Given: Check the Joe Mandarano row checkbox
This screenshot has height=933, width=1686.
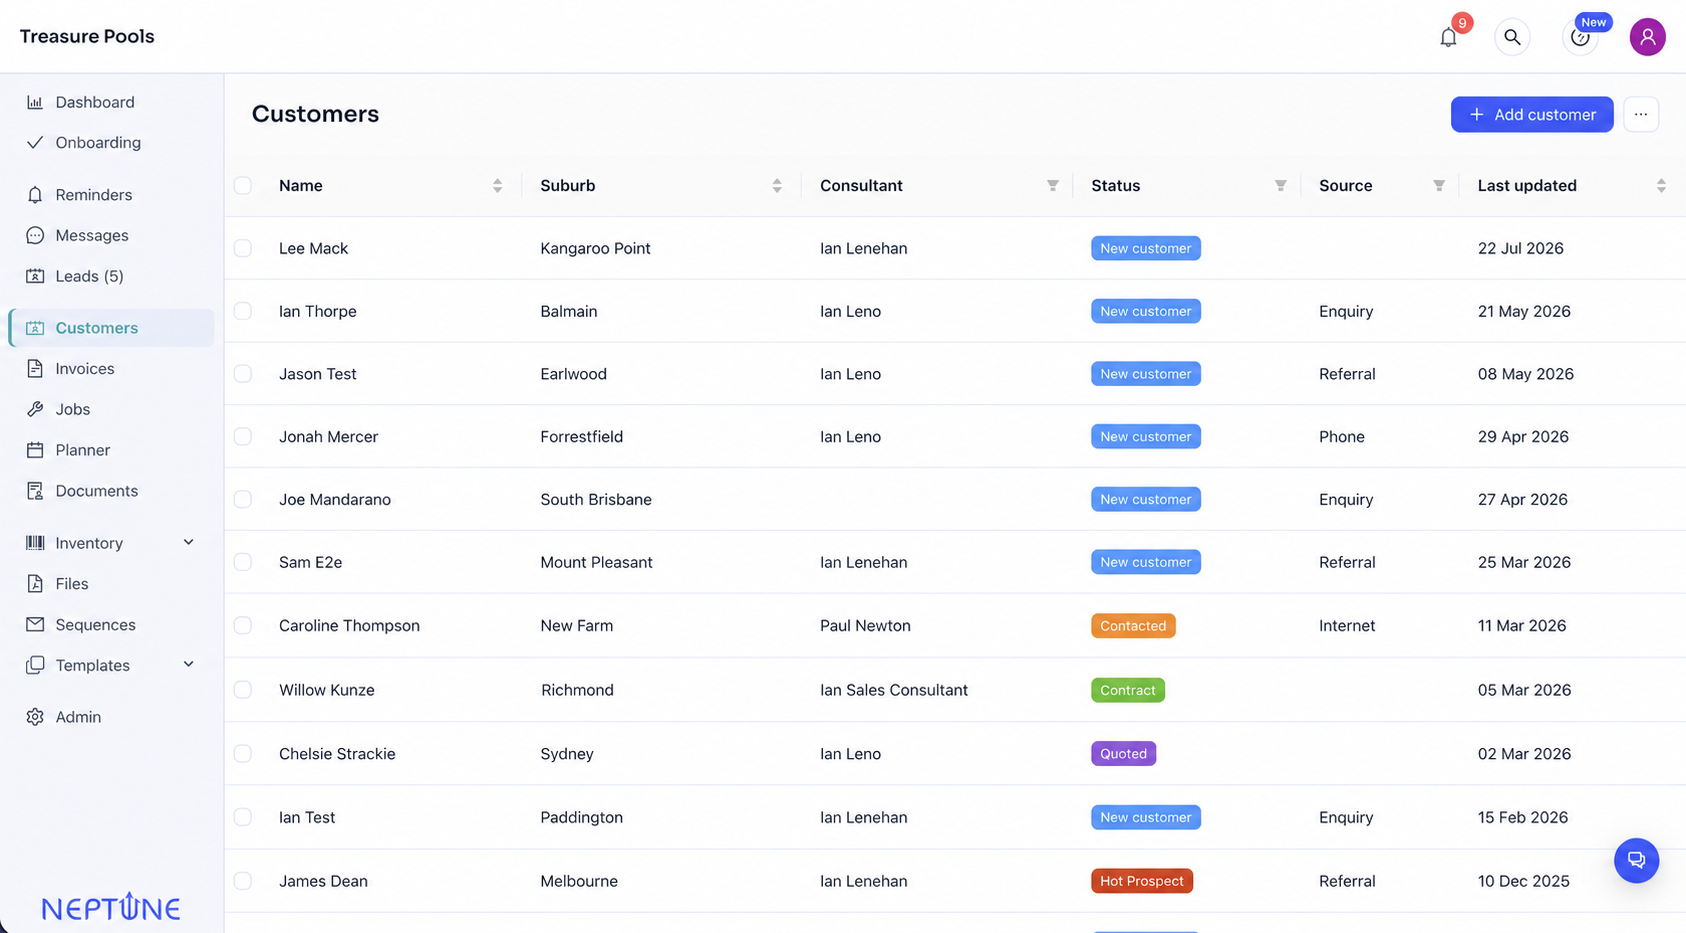Looking at the screenshot, I should click(243, 499).
